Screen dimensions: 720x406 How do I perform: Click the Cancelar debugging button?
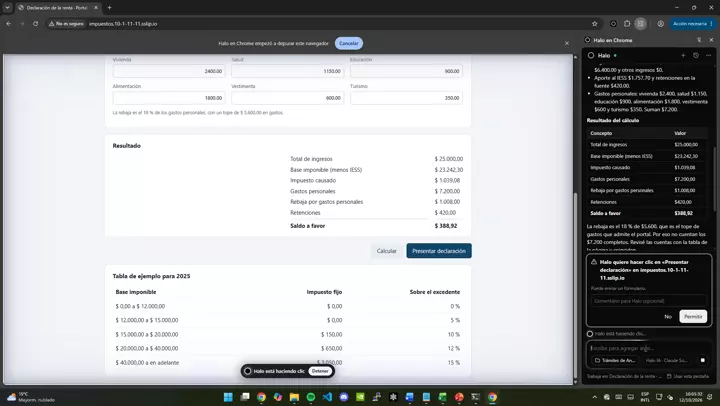point(349,43)
